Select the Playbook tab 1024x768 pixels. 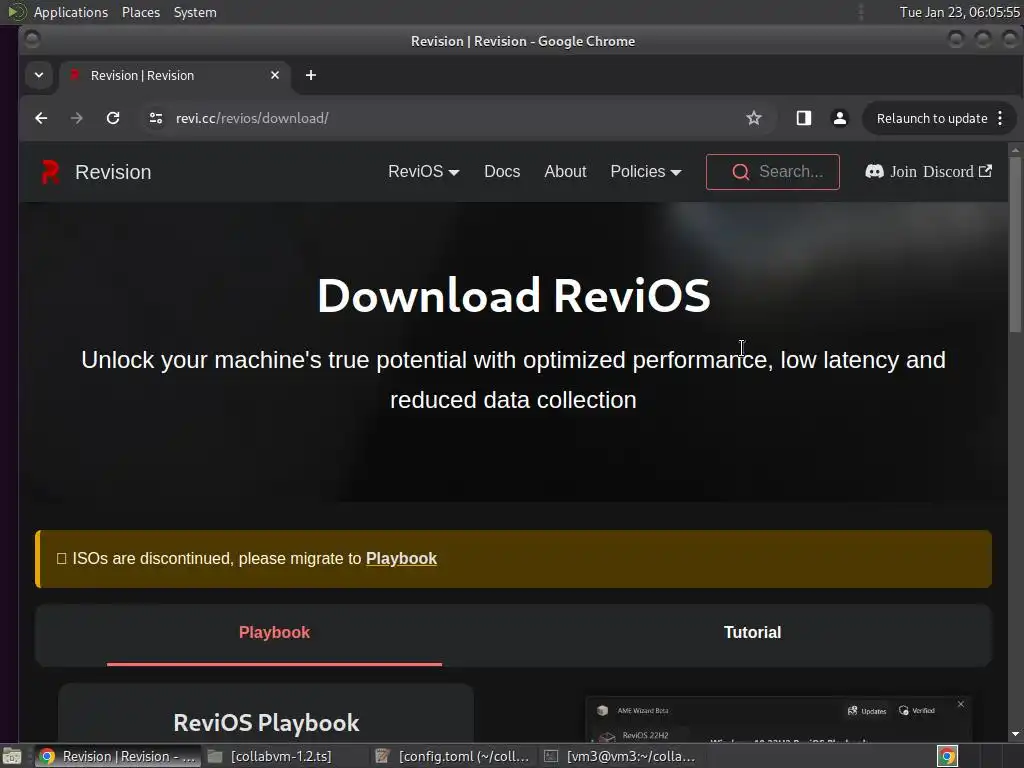(x=274, y=632)
